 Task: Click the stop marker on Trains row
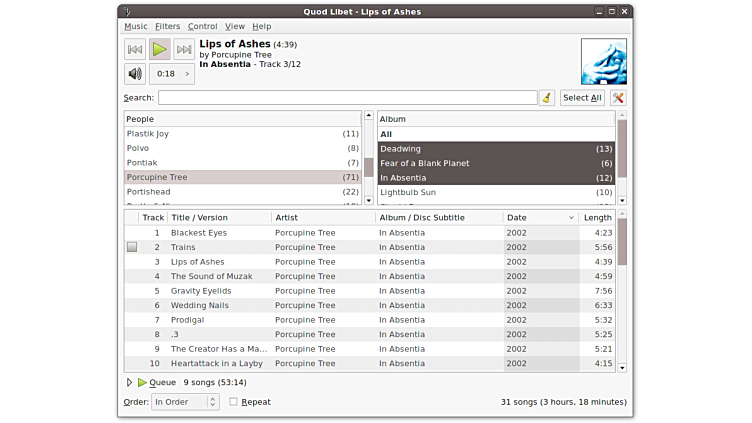pos(132,247)
